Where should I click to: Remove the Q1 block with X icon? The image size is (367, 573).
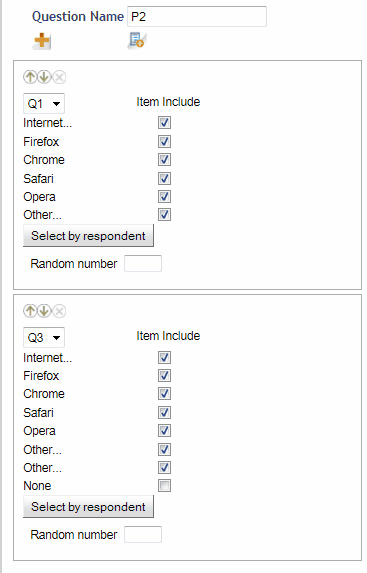pyautogui.click(x=59, y=77)
